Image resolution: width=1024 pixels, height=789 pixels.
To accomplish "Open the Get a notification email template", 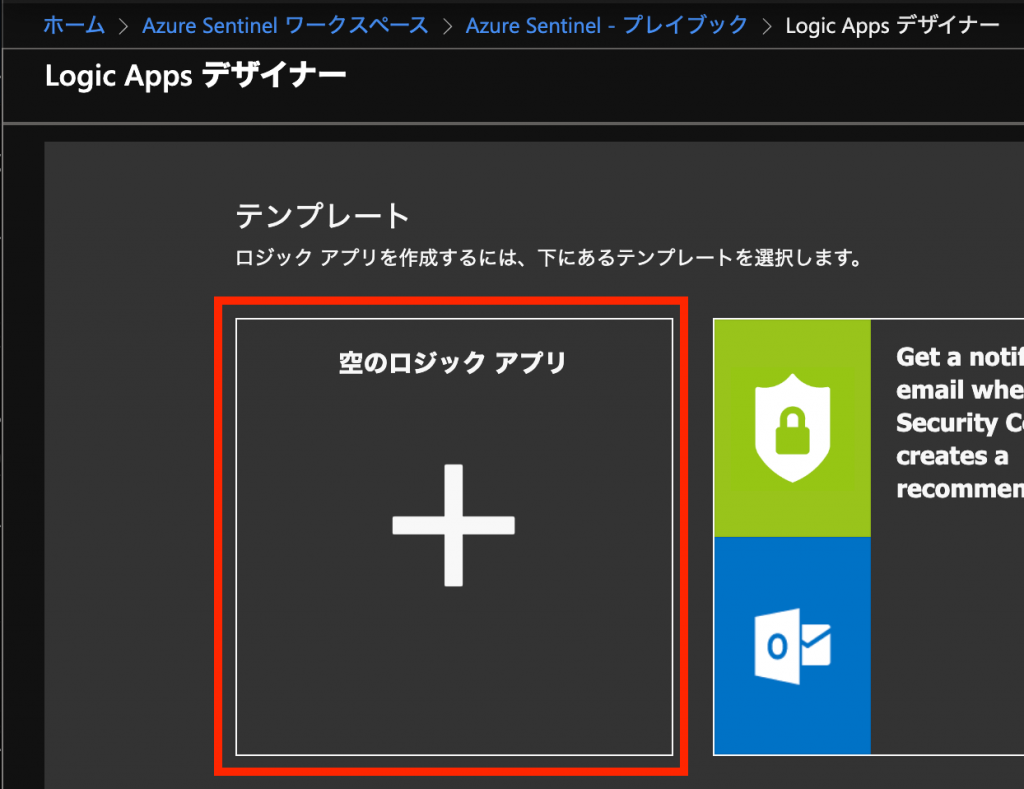I will (x=869, y=537).
